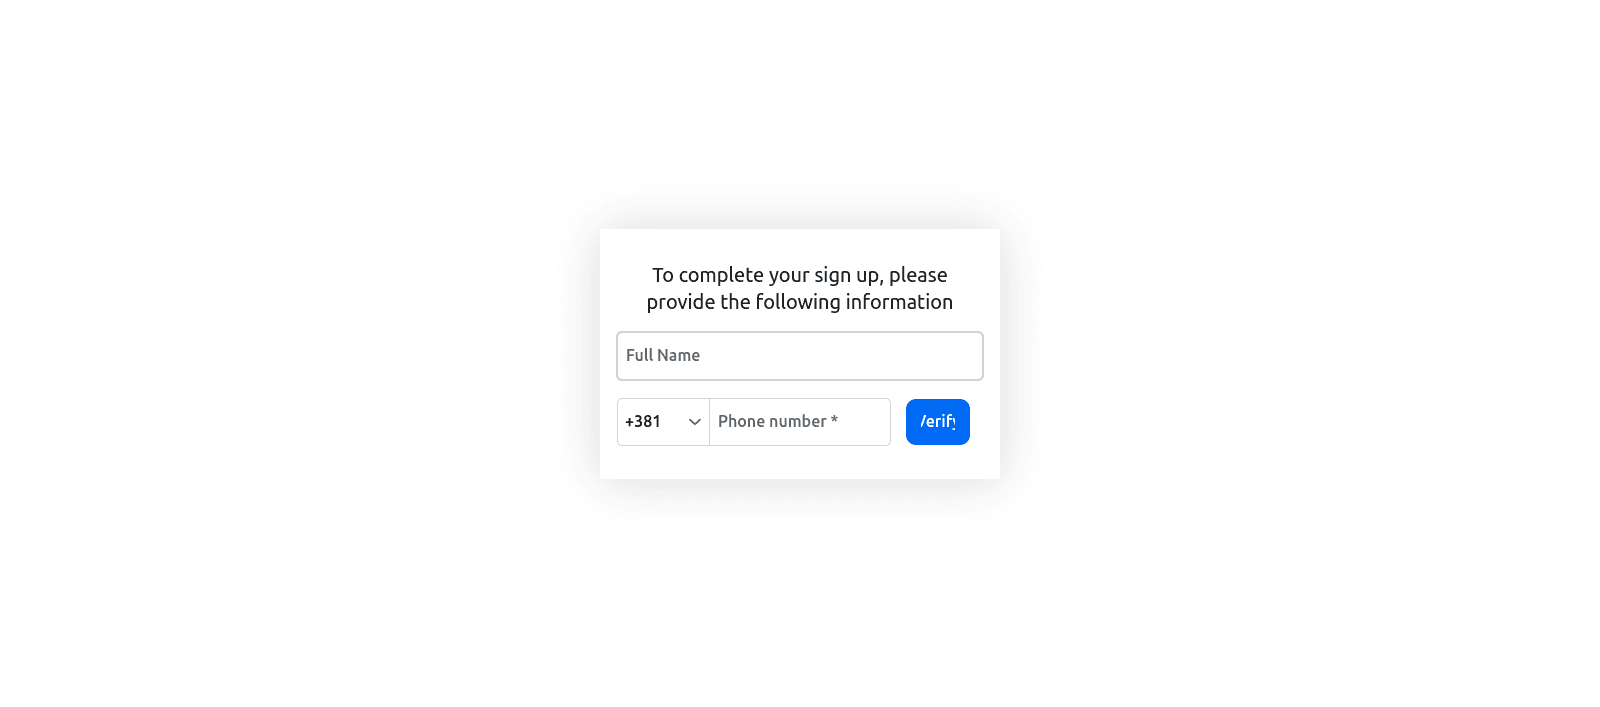Click the +381 dialing code text
Screen dimensions: 1600x707
point(643,422)
